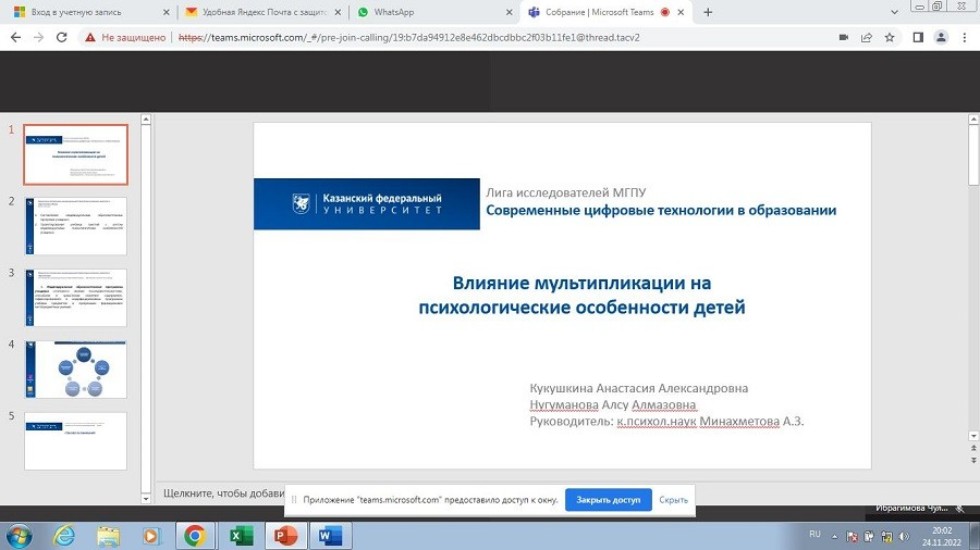The image size is (980, 550).
Task: Click the Скрыть link
Action: pyautogui.click(x=673, y=500)
